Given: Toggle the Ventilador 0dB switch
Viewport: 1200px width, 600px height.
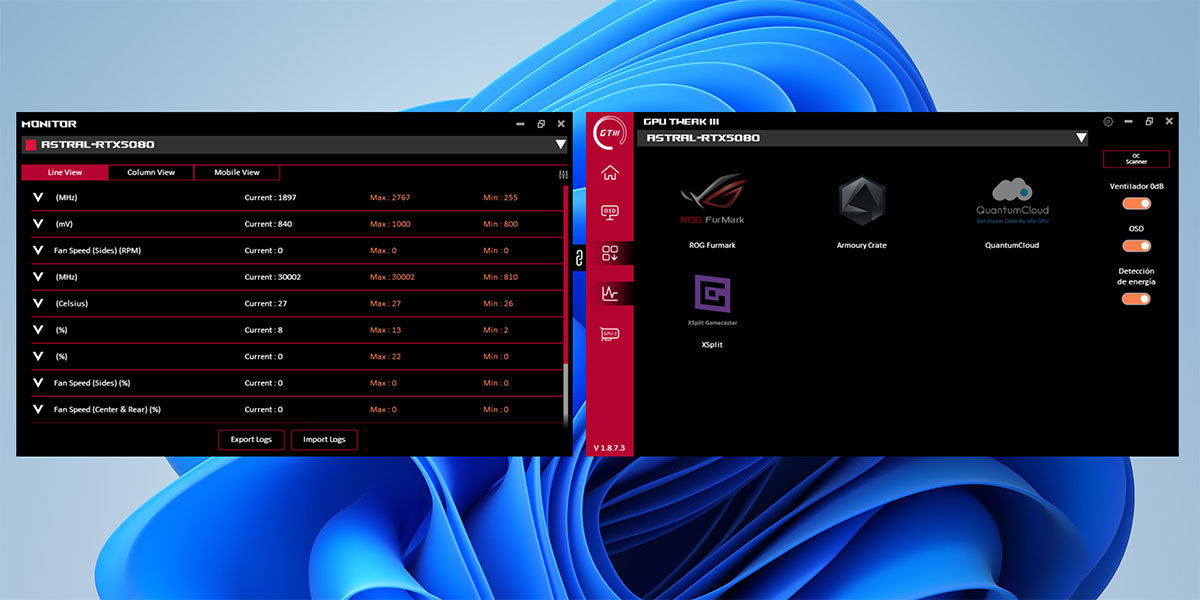Looking at the screenshot, I should click(1136, 204).
